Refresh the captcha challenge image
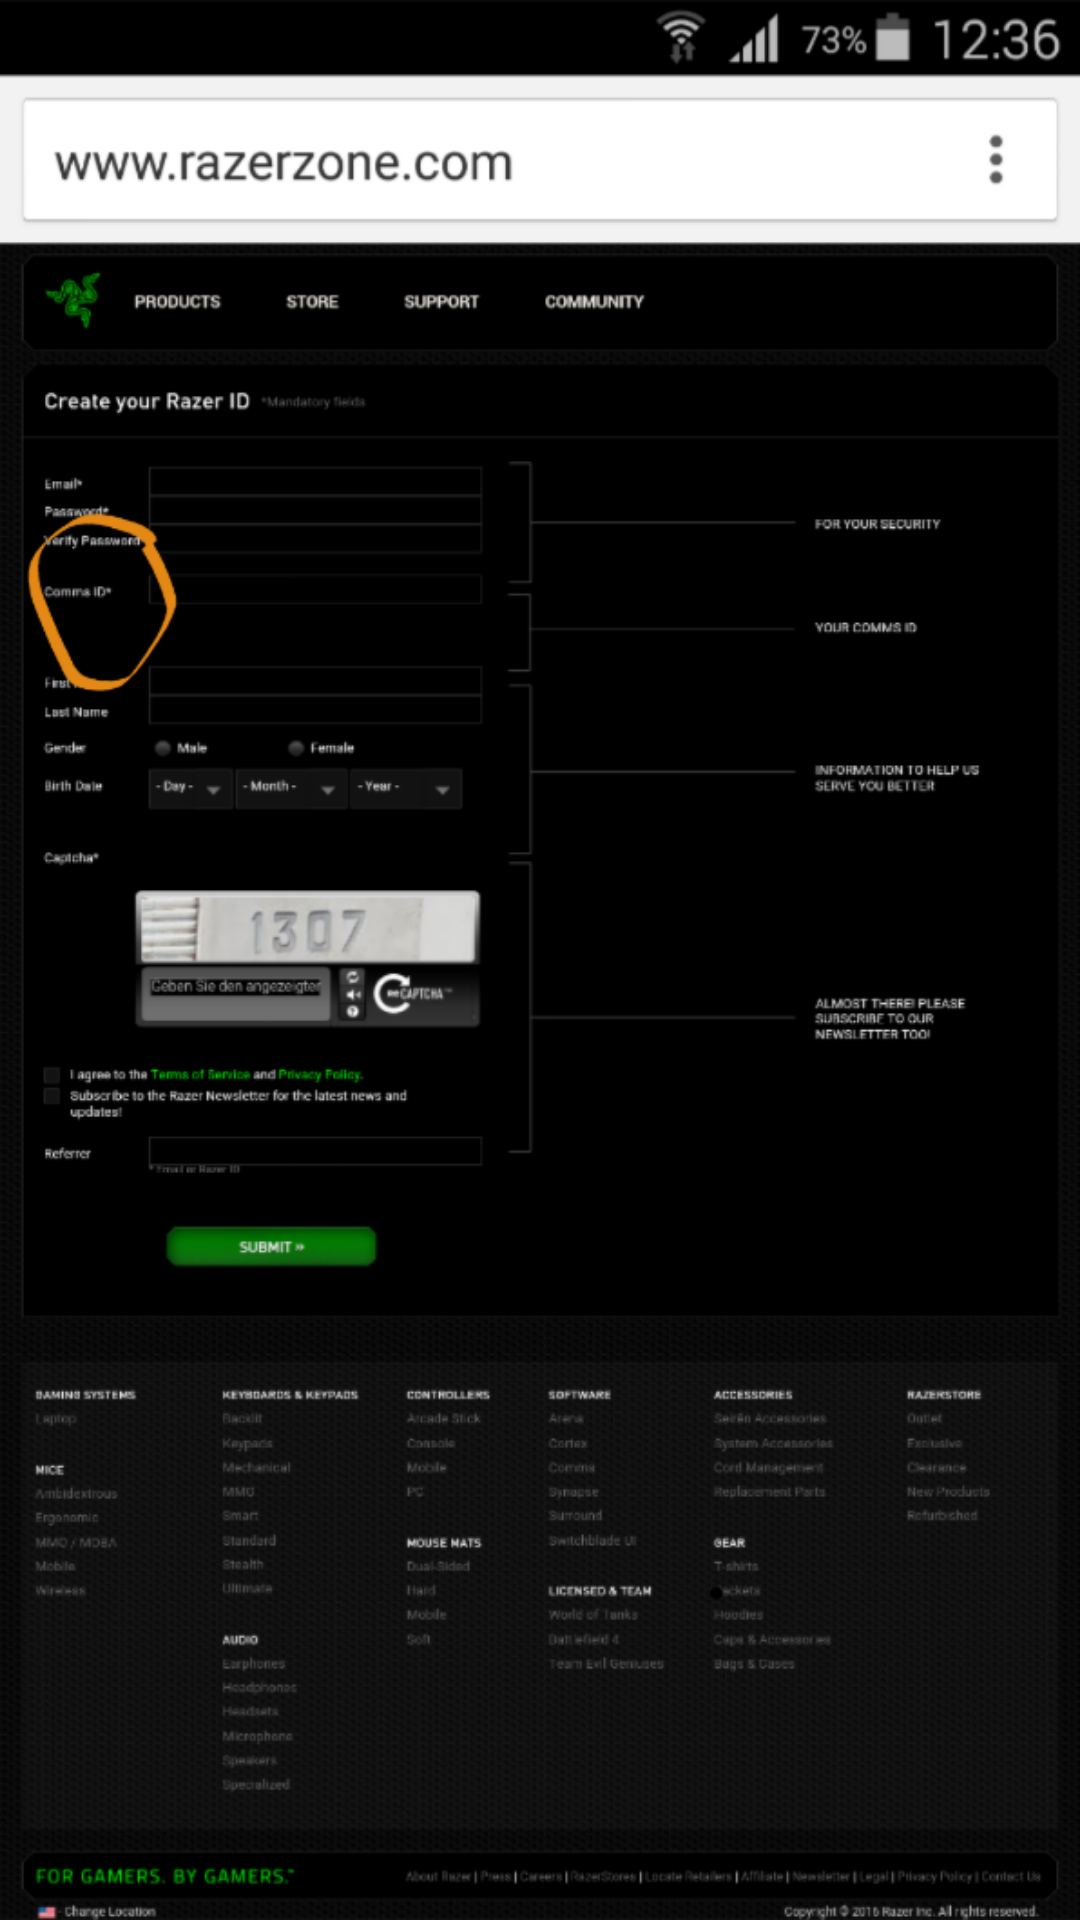This screenshot has width=1080, height=1920. [x=353, y=977]
